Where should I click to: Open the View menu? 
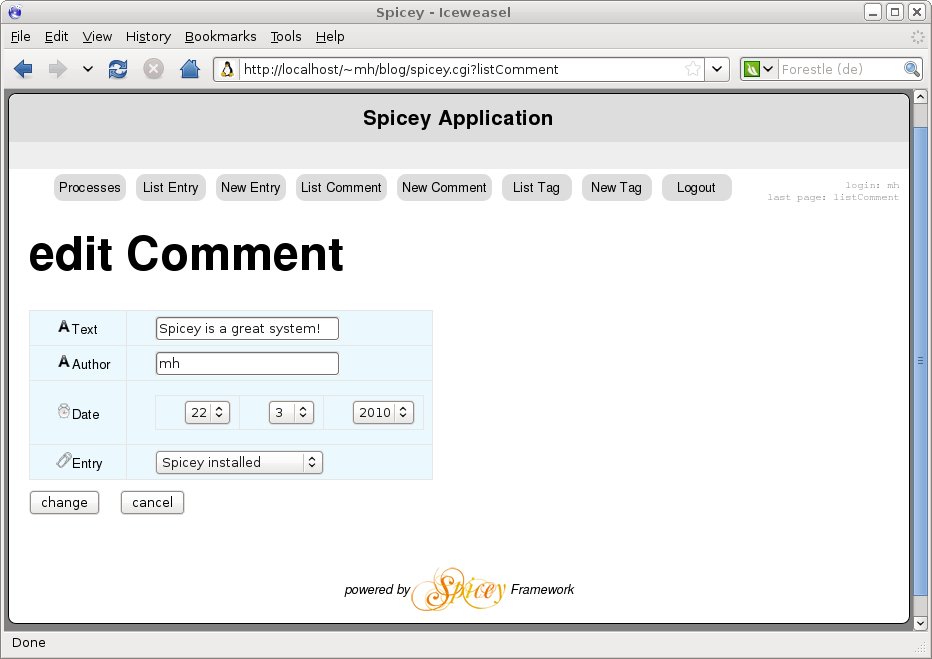97,37
